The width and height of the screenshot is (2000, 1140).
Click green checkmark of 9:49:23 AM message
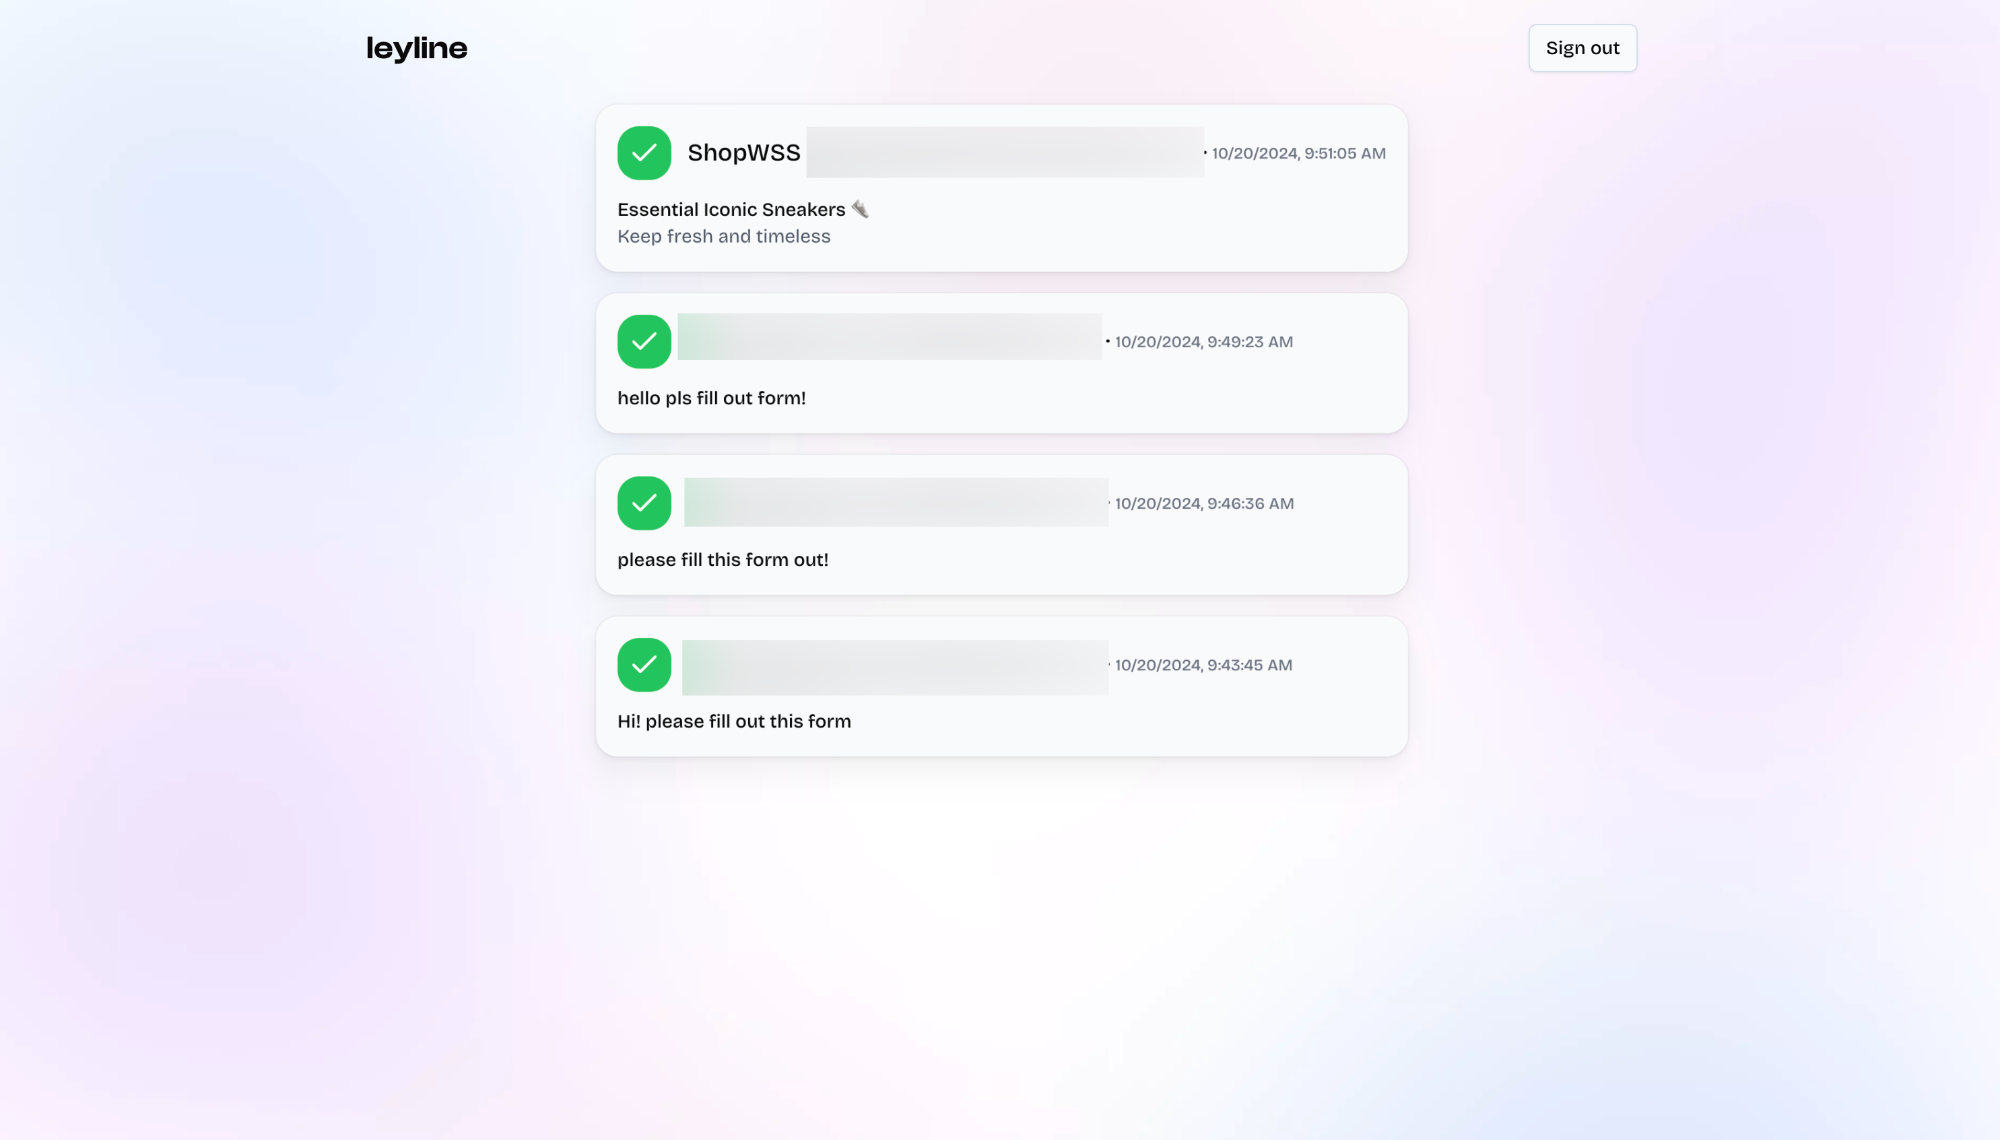pos(644,342)
